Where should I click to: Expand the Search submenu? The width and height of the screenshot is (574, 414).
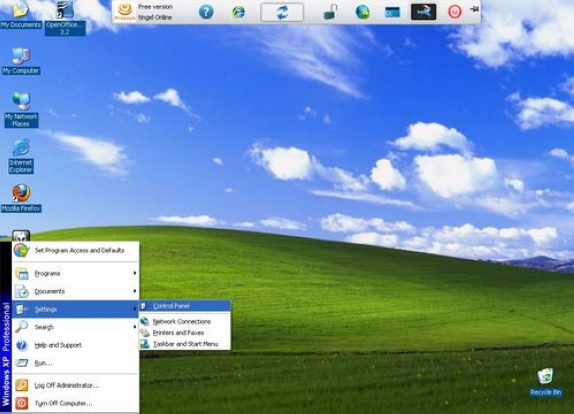tap(75, 327)
